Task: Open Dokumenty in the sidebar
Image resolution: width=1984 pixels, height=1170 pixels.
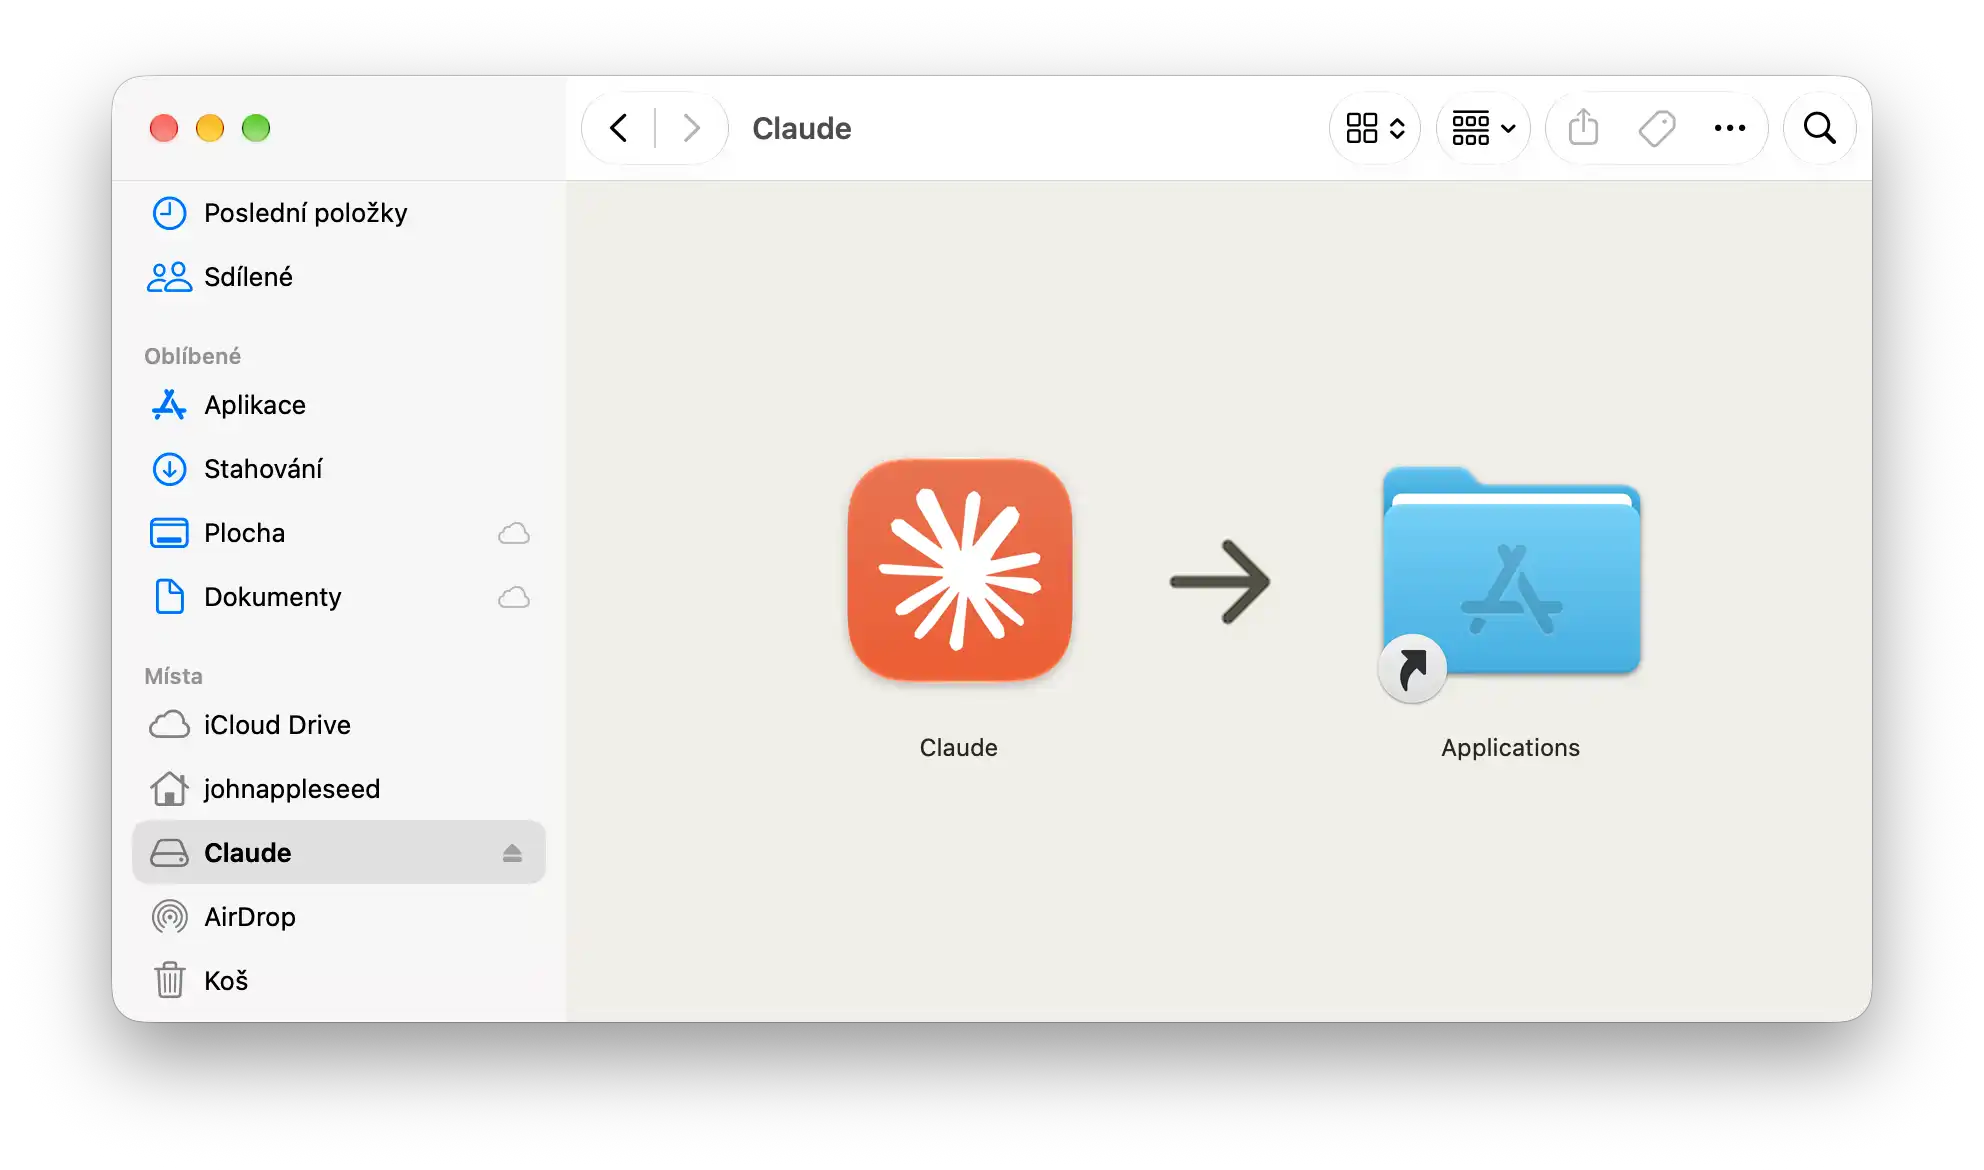Action: coord(339,597)
